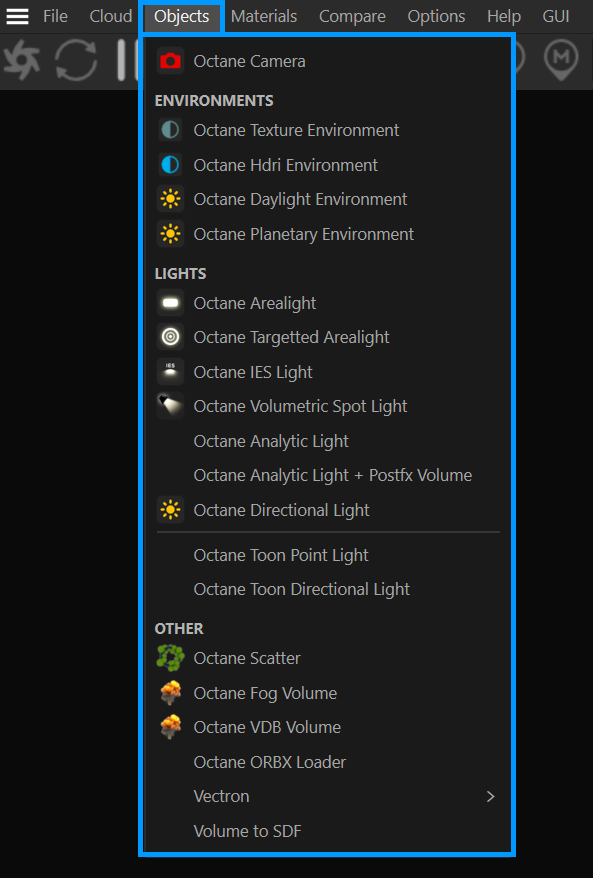593x878 pixels.
Task: Open the hamburger menu icon
Action: [x=17, y=16]
